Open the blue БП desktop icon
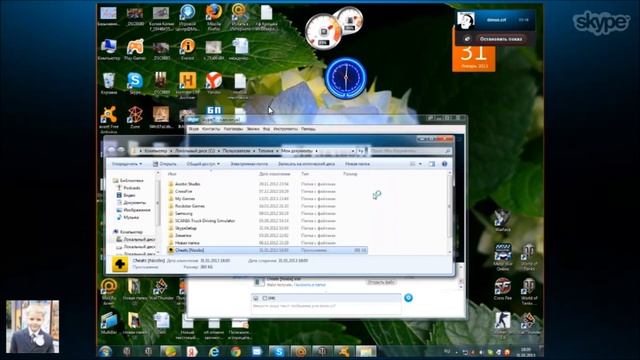The width and height of the screenshot is (640, 360). pyautogui.click(x=214, y=110)
